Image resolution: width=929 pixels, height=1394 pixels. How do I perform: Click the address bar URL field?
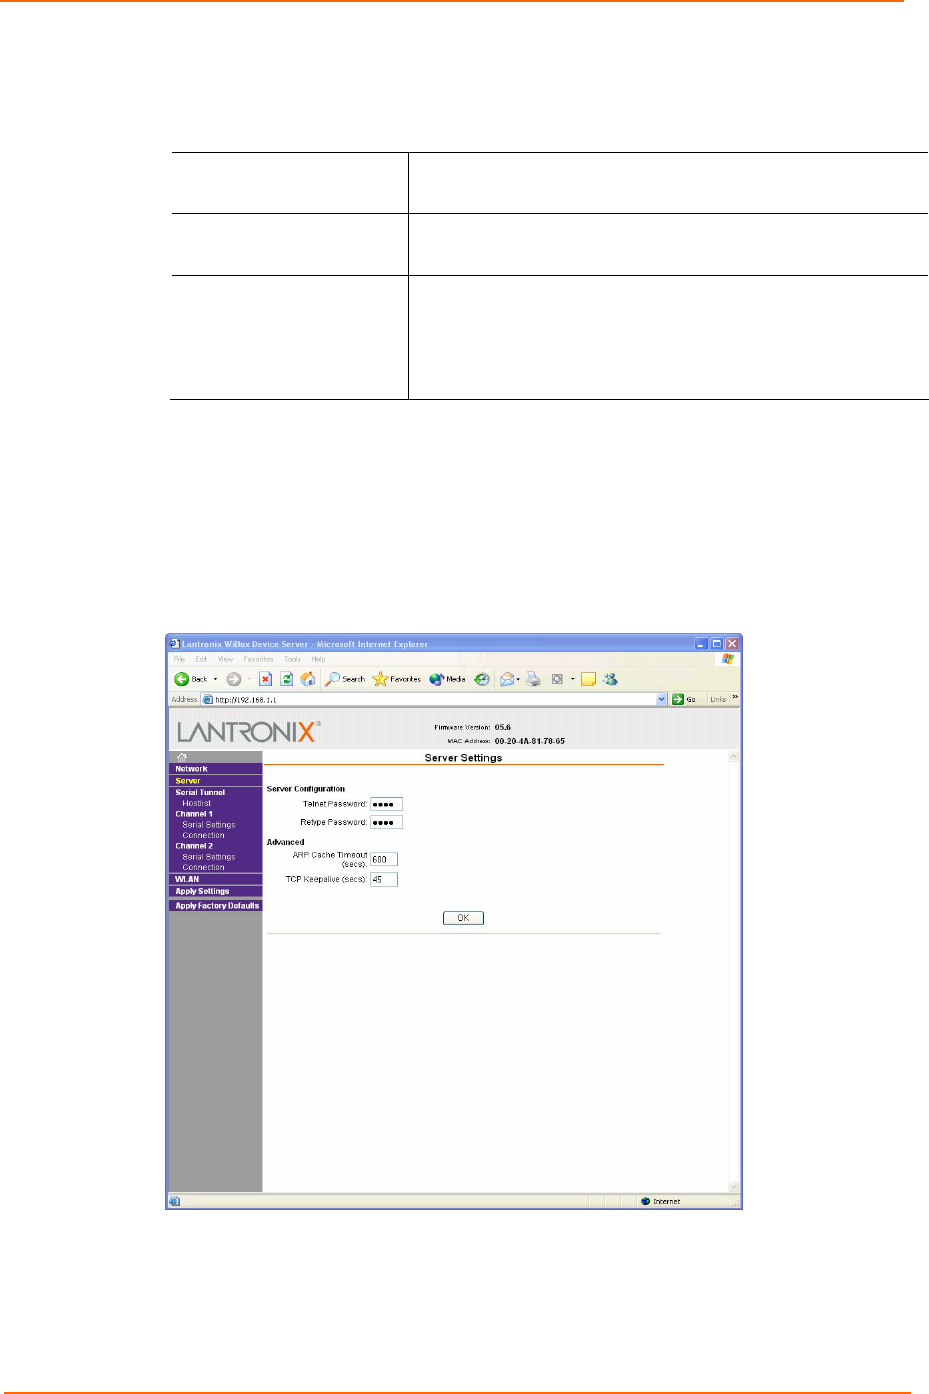click(x=435, y=699)
